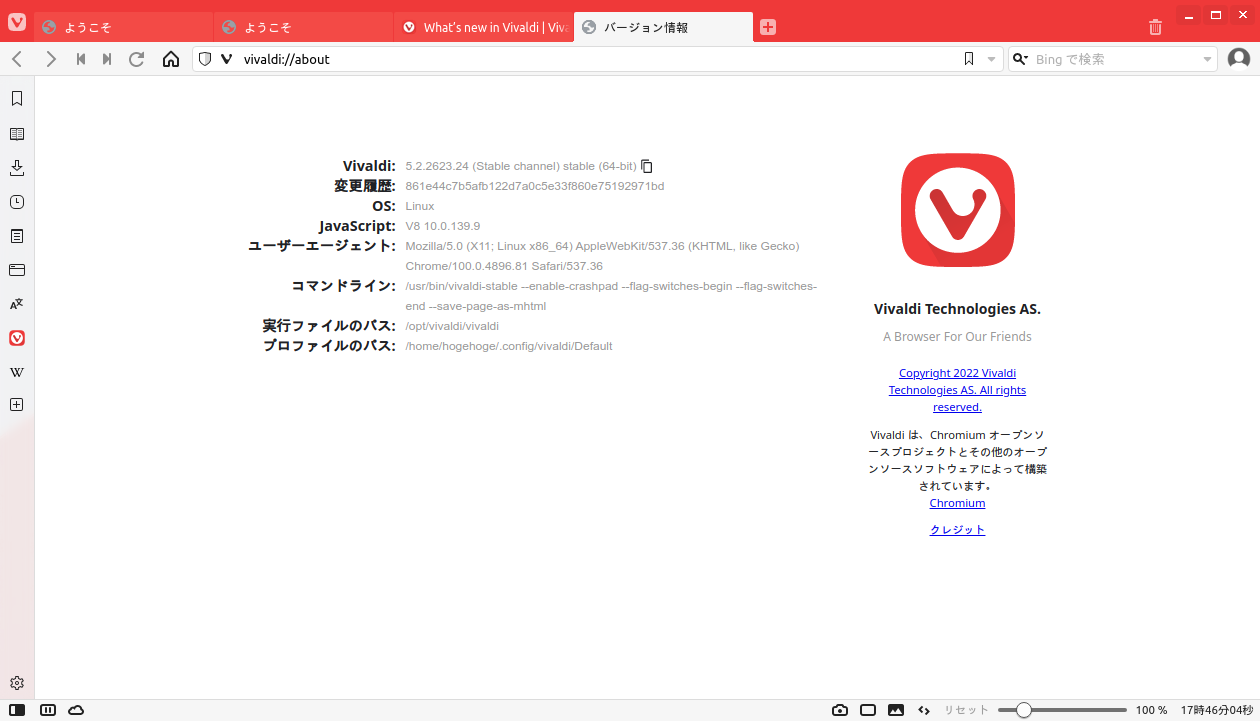Click the 変更履歴 revision hash
Image resolution: width=1260 pixels, height=721 pixels.
point(535,186)
